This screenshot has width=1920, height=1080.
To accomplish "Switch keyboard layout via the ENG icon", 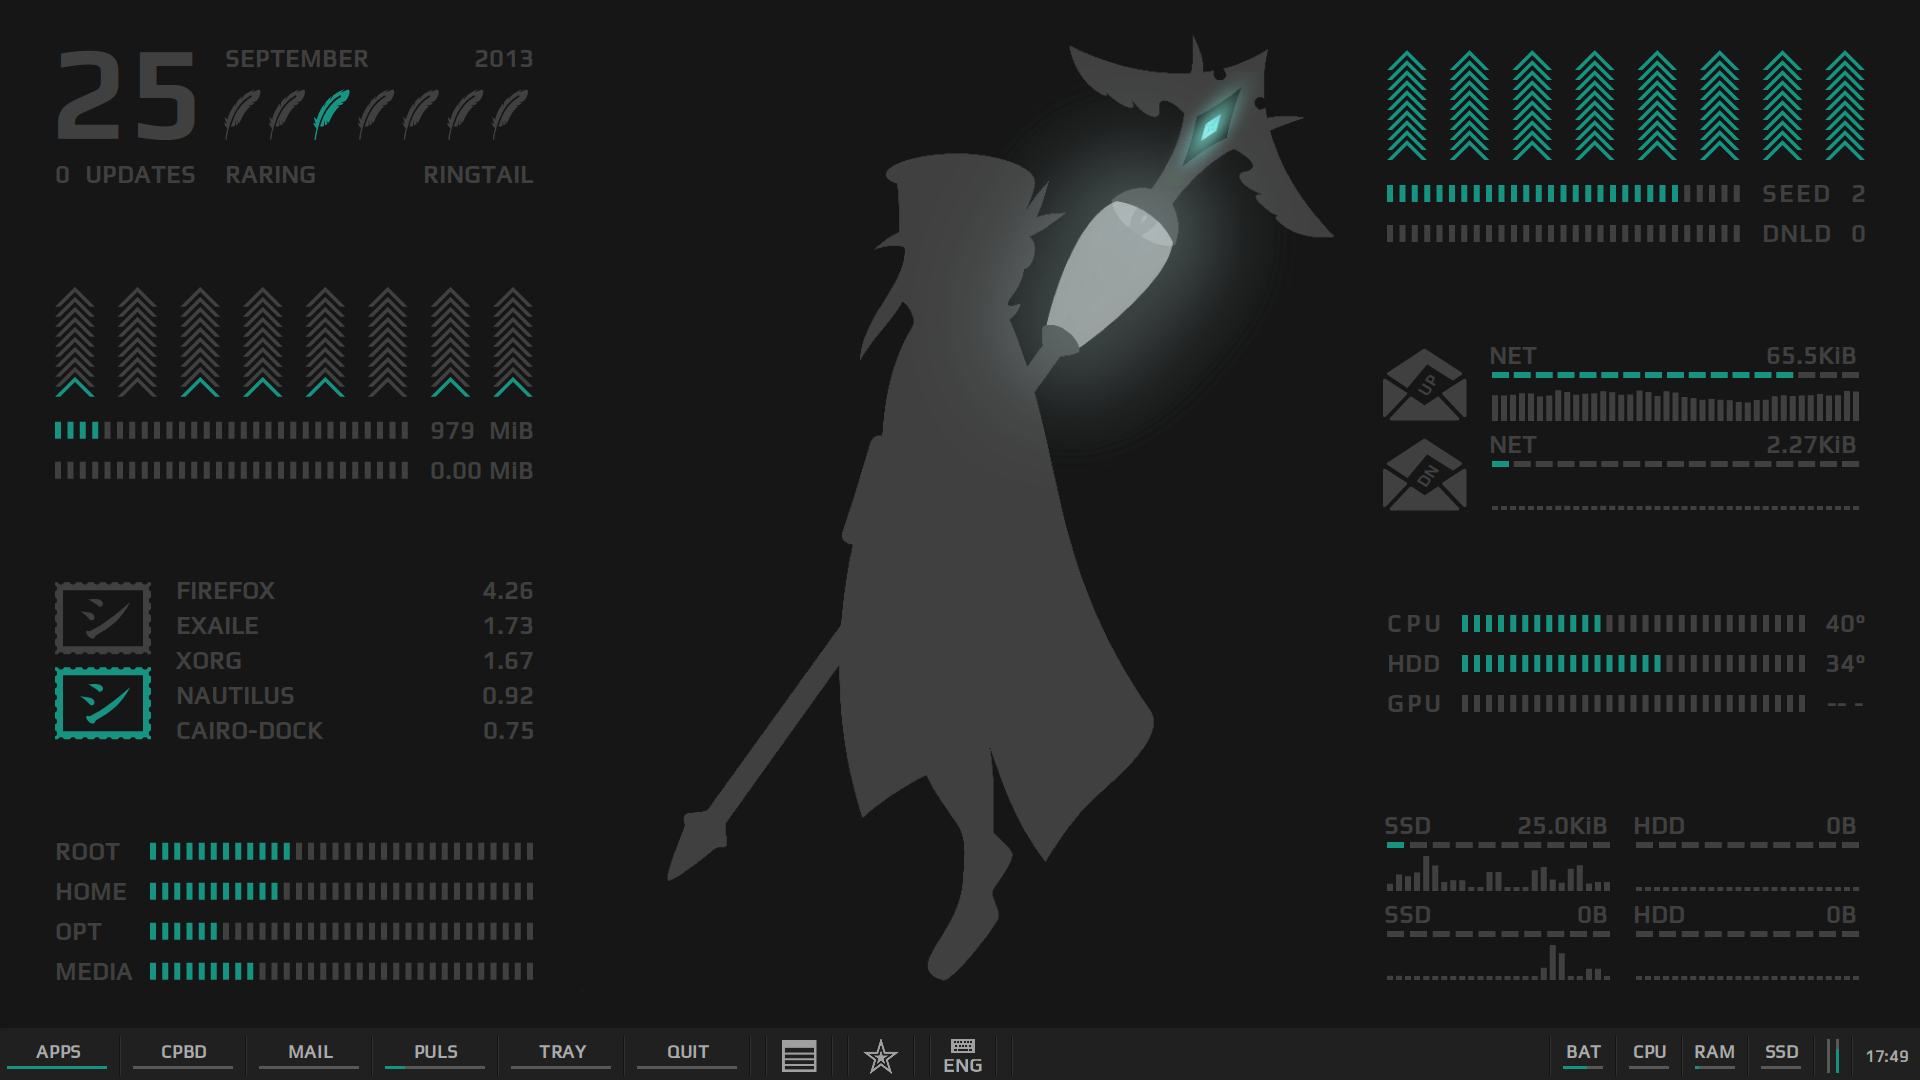I will click(x=963, y=1057).
